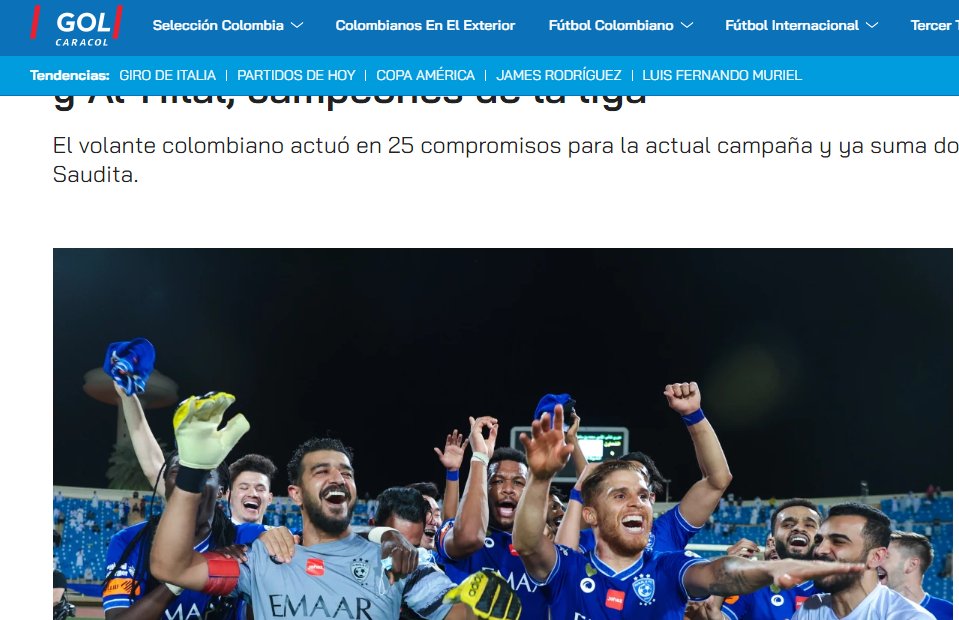Open Partidos de Hoy trending link
This screenshot has width=959, height=620.
click(x=296, y=75)
